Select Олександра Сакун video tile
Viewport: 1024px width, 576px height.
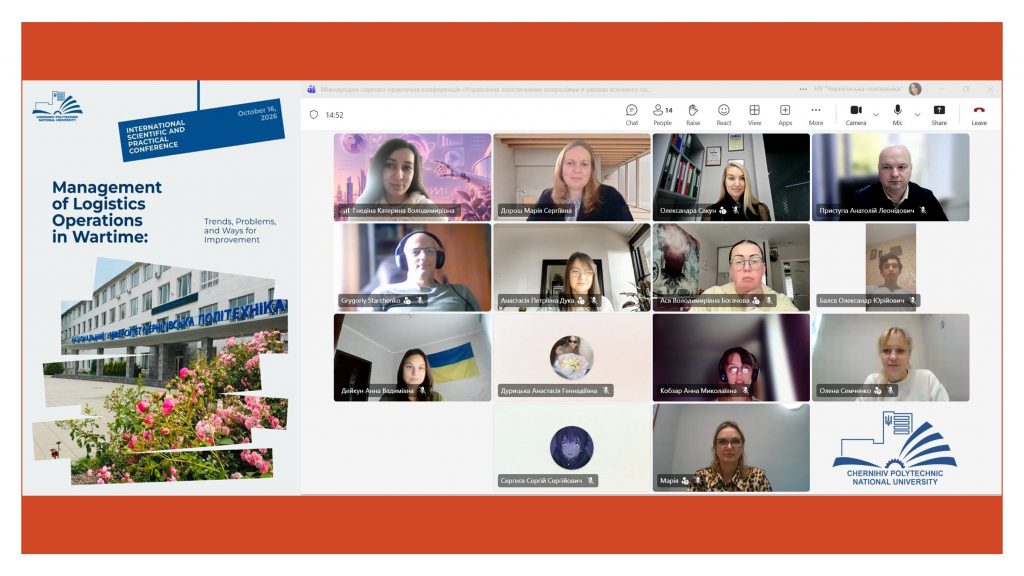coord(731,177)
